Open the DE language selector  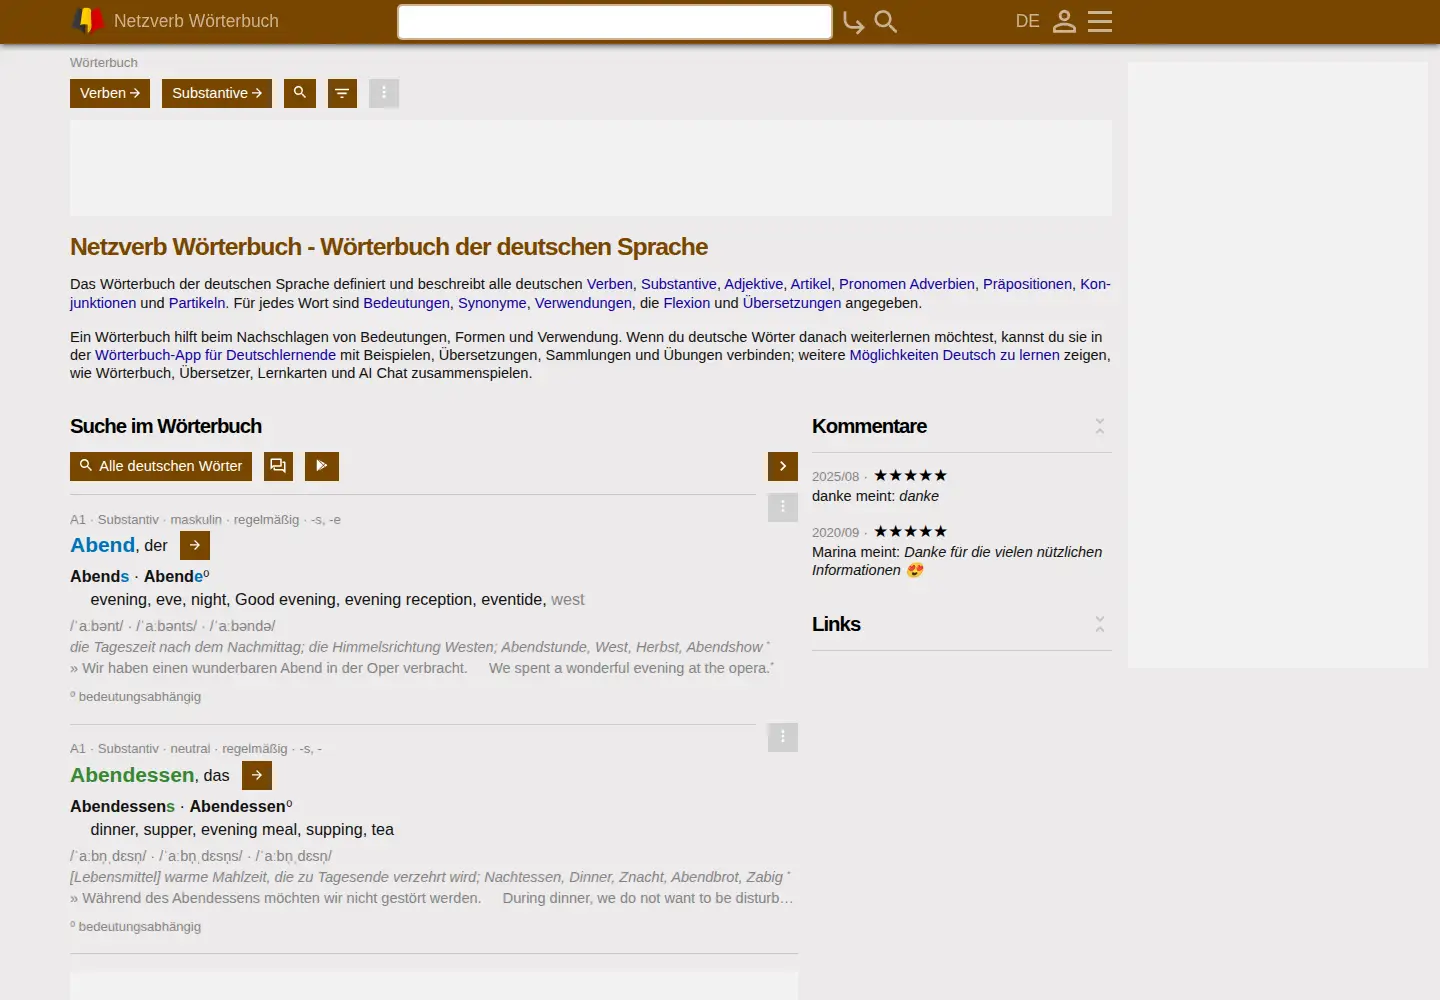pos(1027,21)
